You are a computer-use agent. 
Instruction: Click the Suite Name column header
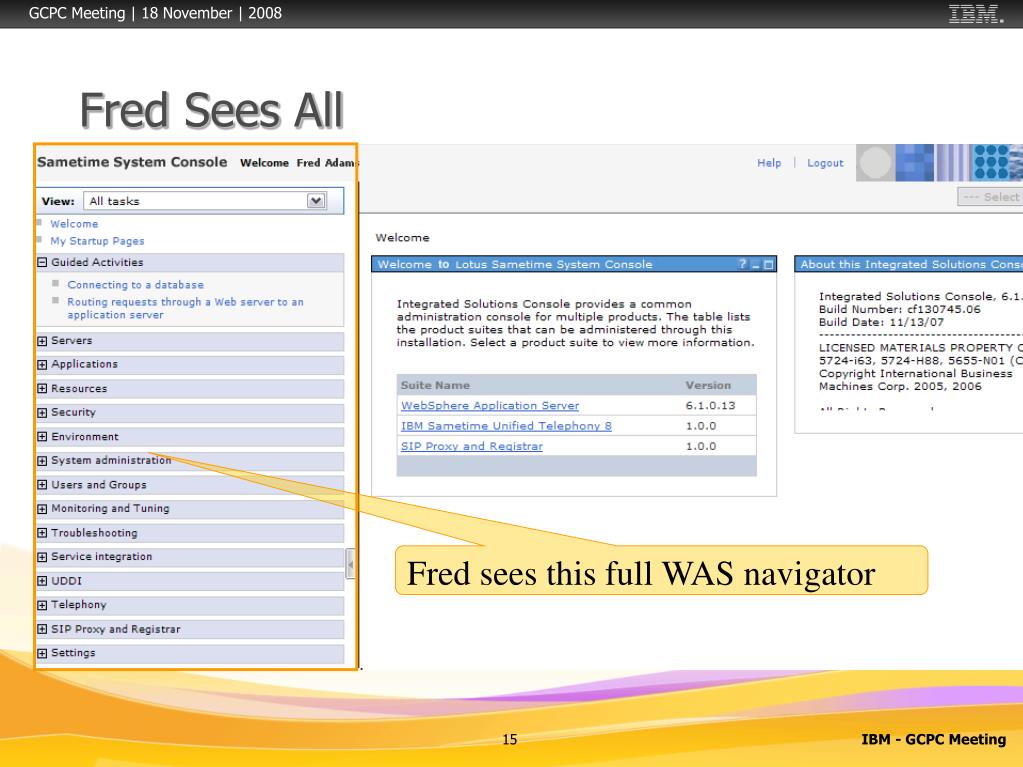[435, 385]
